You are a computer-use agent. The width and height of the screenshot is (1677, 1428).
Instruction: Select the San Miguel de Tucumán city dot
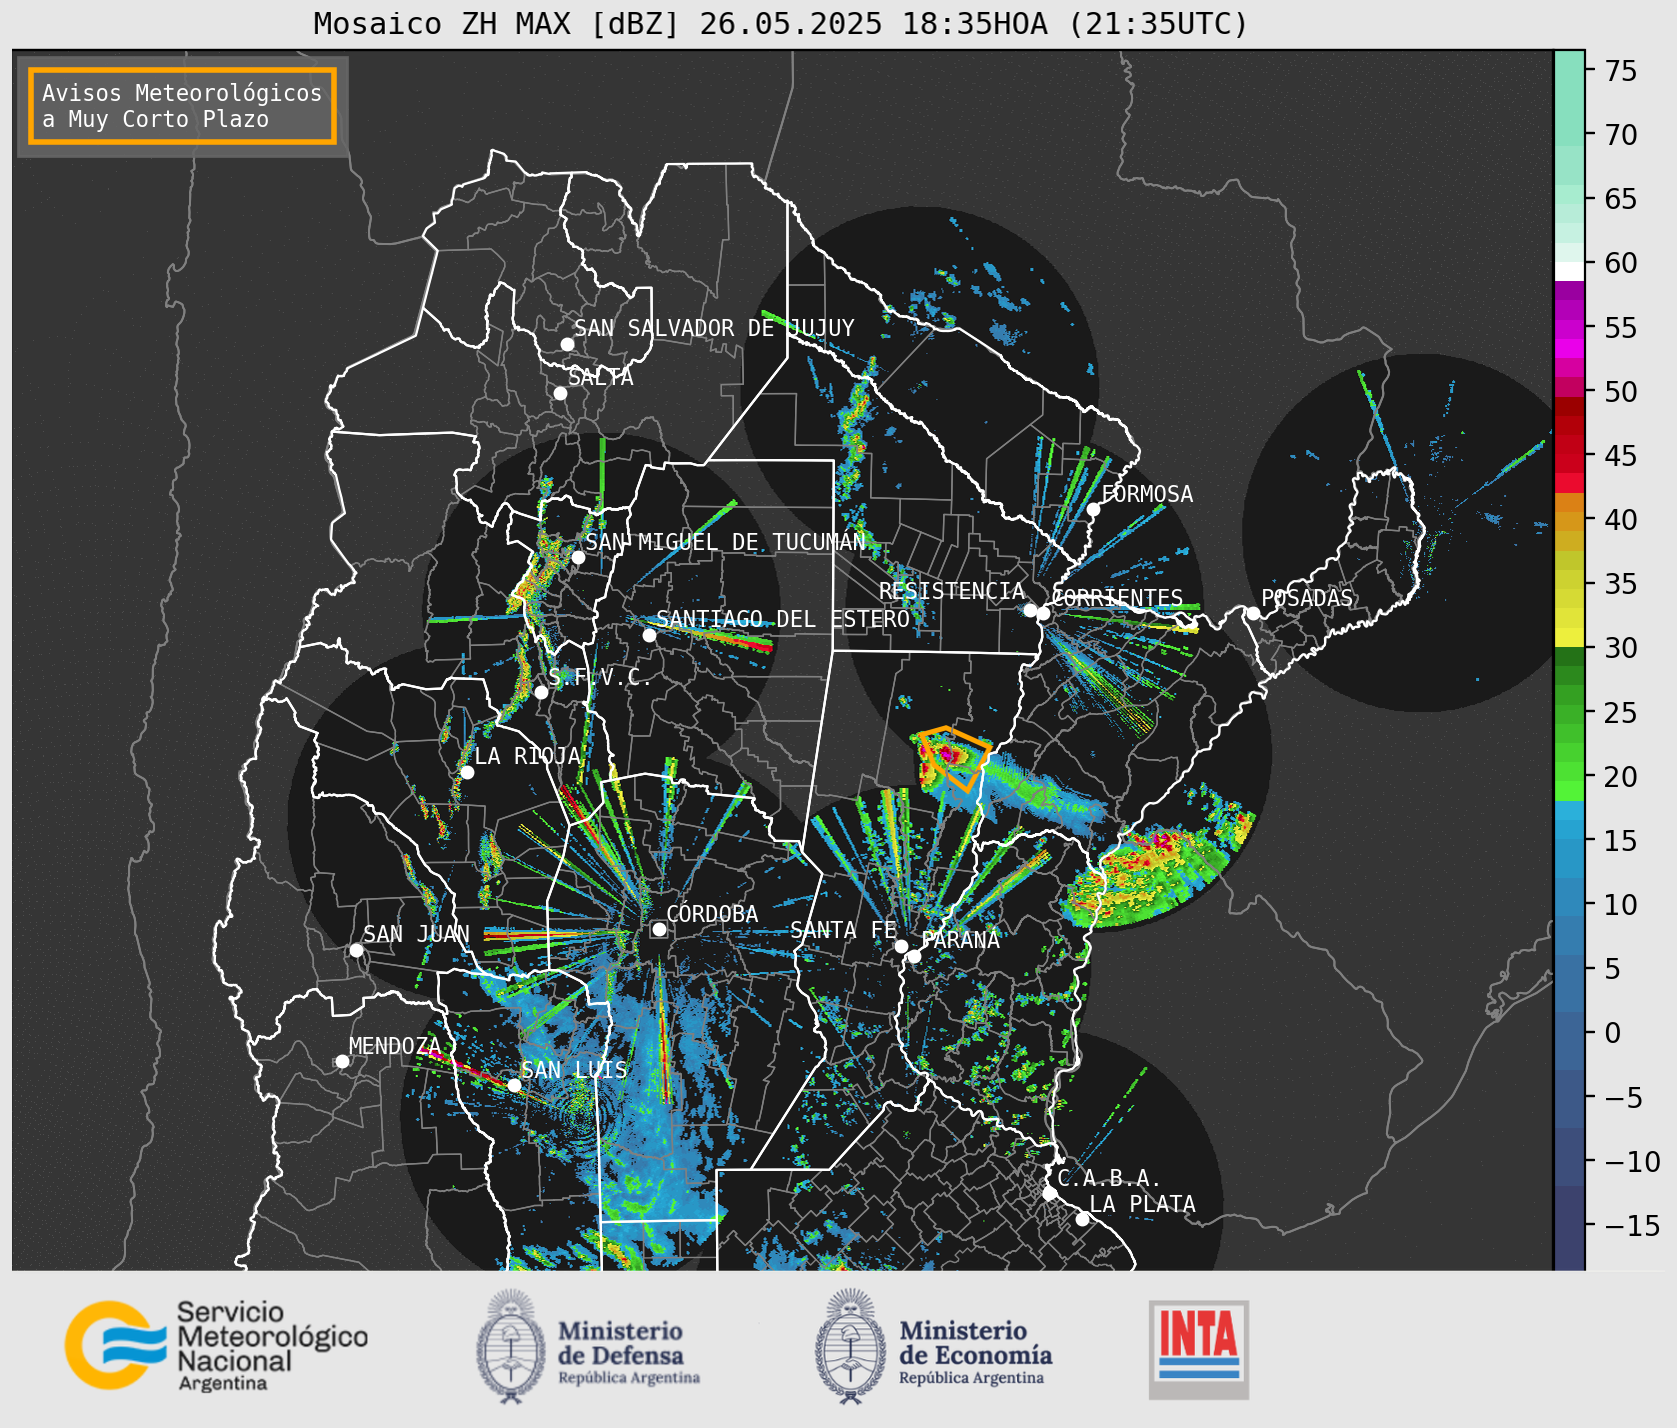coord(577,557)
